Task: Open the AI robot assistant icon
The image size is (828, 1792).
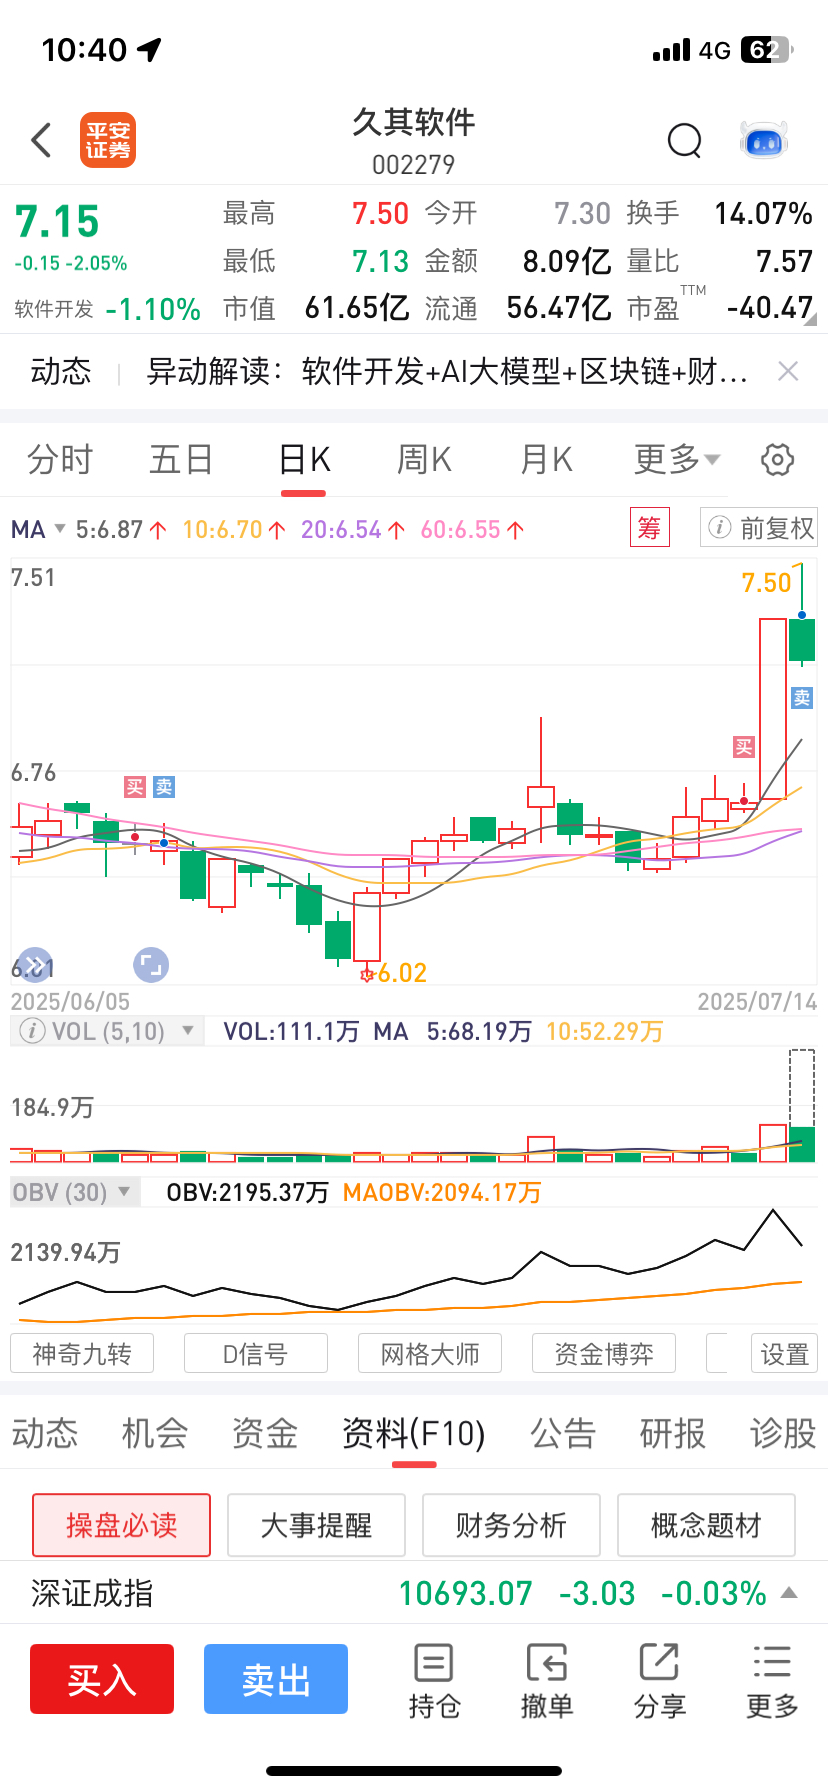Action: click(x=765, y=141)
